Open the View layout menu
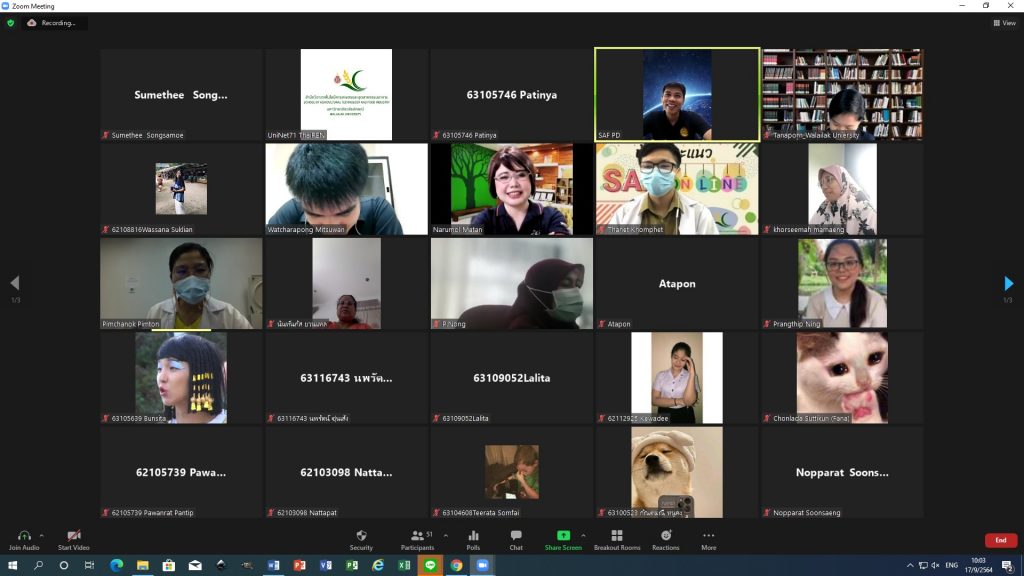 pos(1004,23)
